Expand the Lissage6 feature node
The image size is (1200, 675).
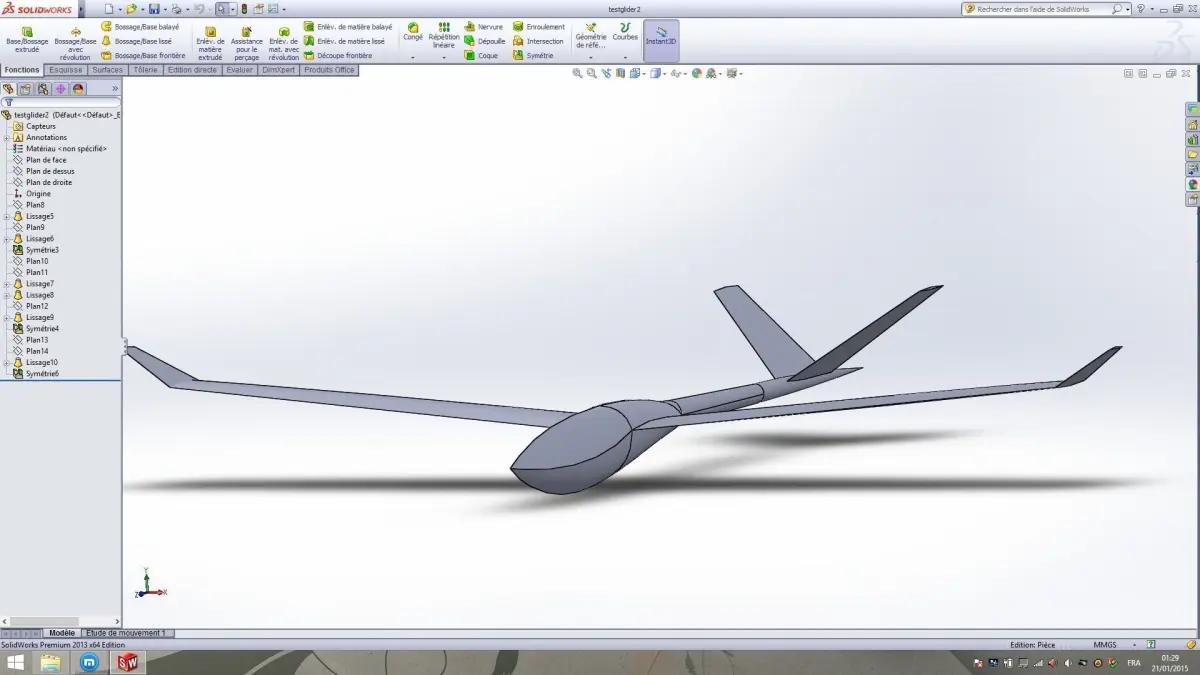coord(7,239)
